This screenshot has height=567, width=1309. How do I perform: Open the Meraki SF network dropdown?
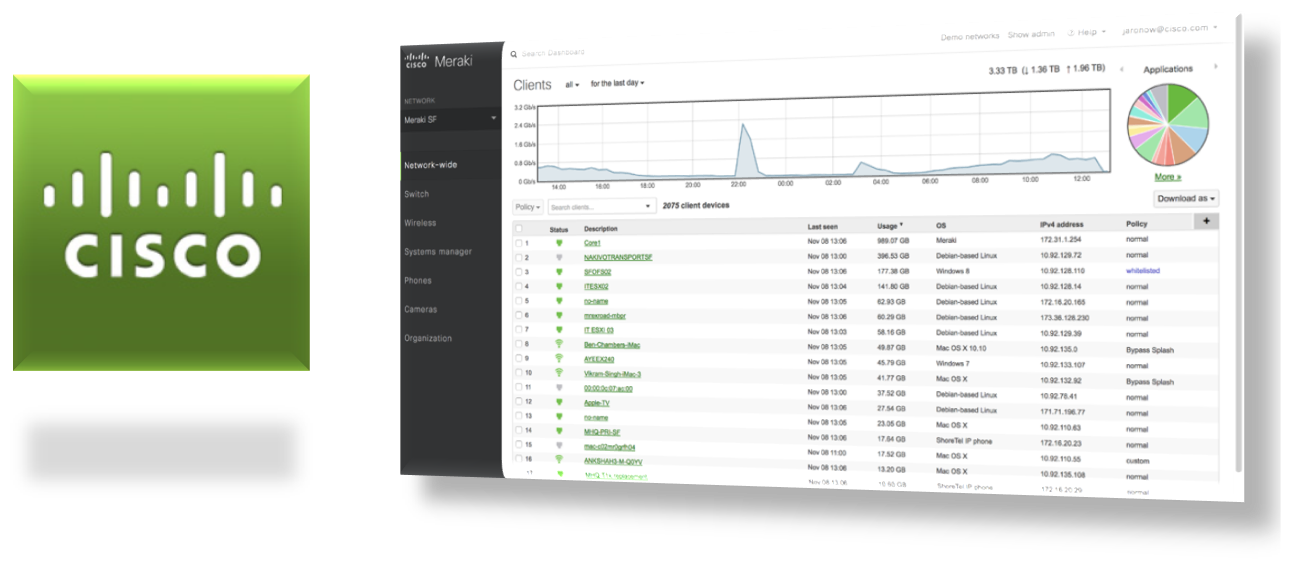pyautogui.click(x=450, y=119)
